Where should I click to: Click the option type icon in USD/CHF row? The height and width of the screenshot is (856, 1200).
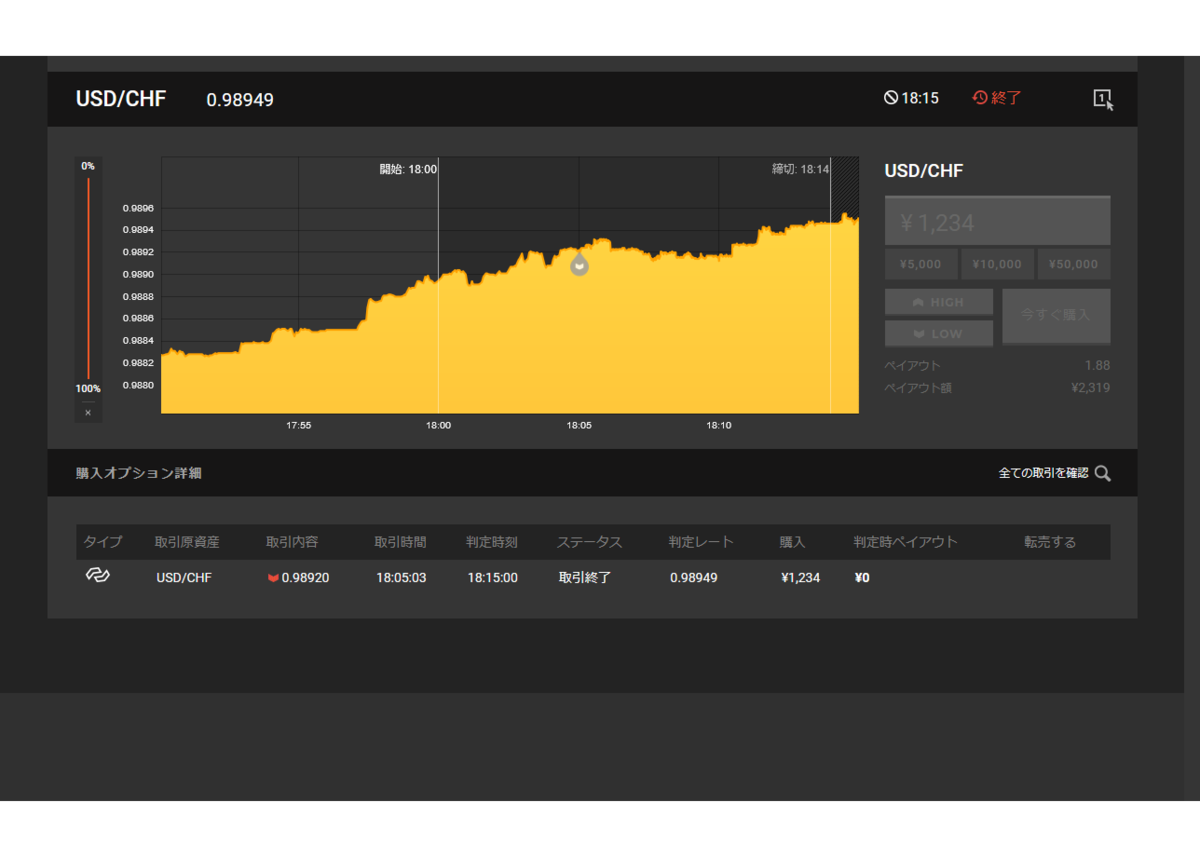click(97, 575)
